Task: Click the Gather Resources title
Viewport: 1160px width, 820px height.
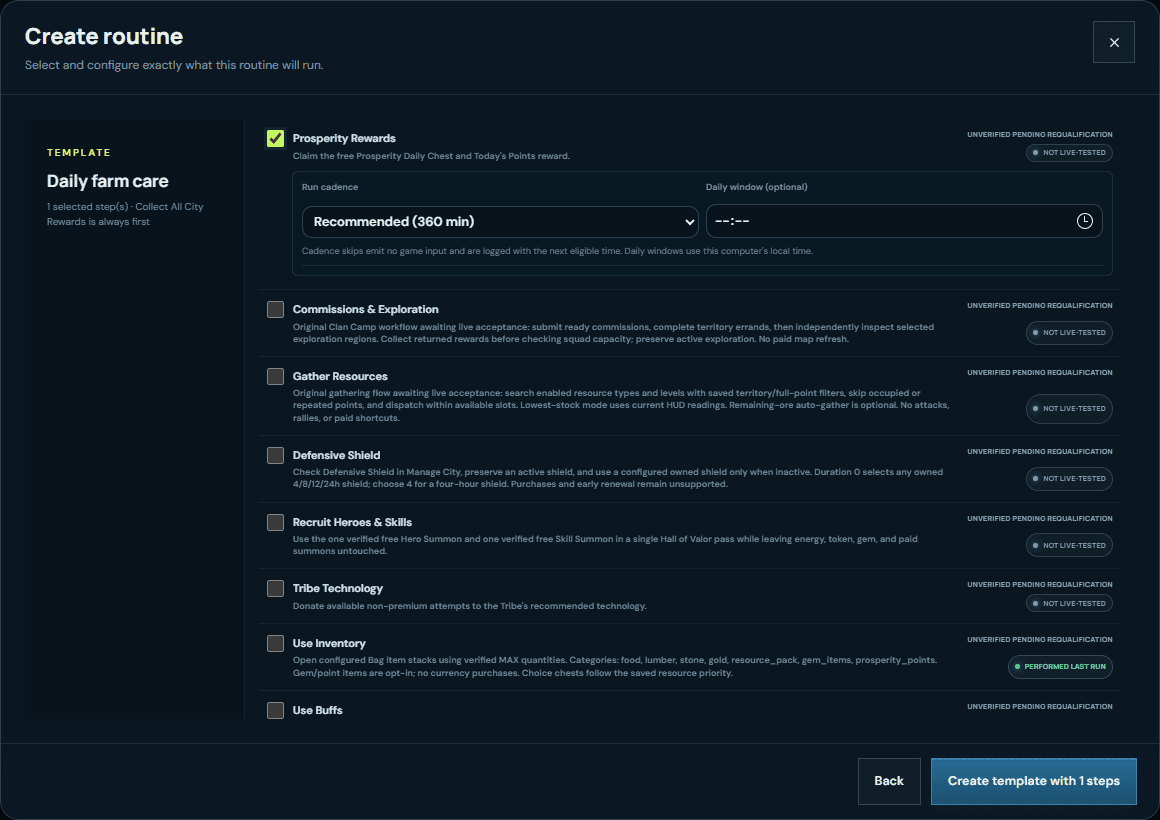Action: 340,376
